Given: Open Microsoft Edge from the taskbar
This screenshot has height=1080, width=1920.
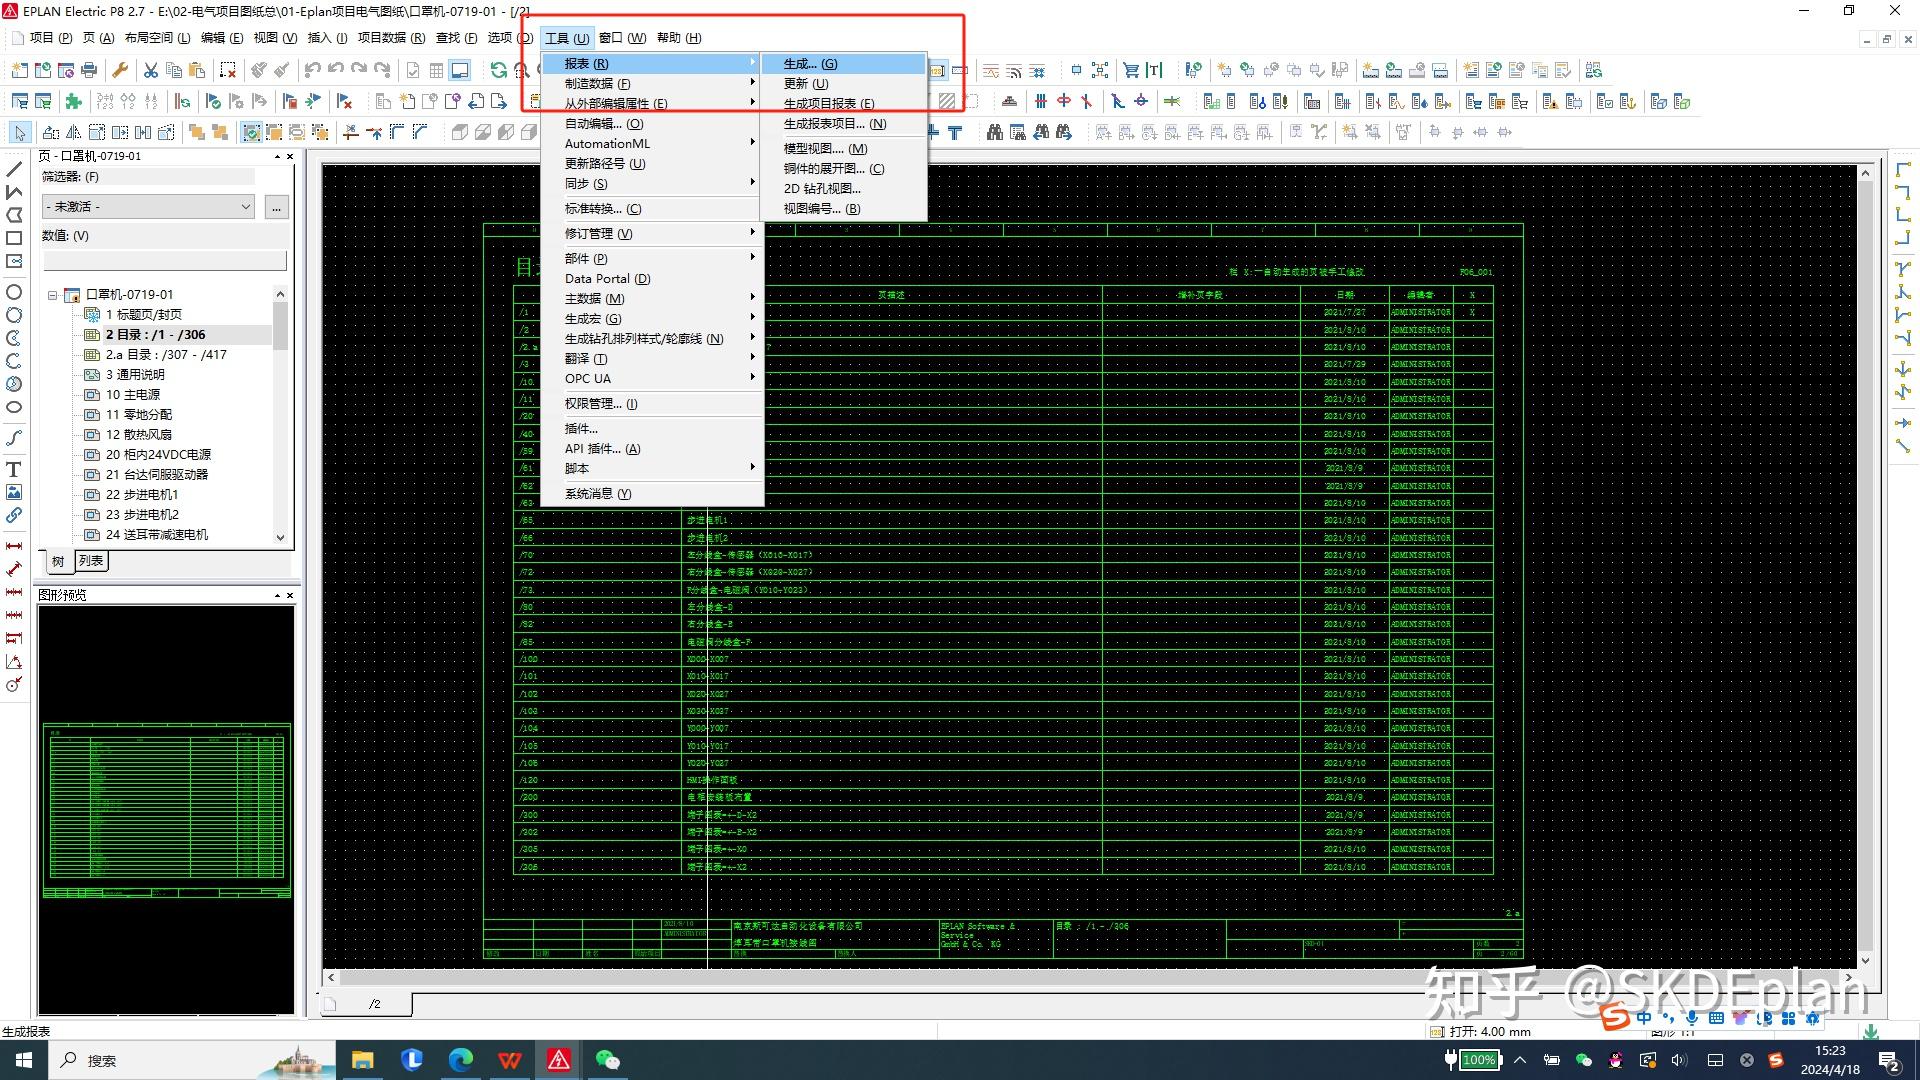Looking at the screenshot, I should coord(460,1060).
